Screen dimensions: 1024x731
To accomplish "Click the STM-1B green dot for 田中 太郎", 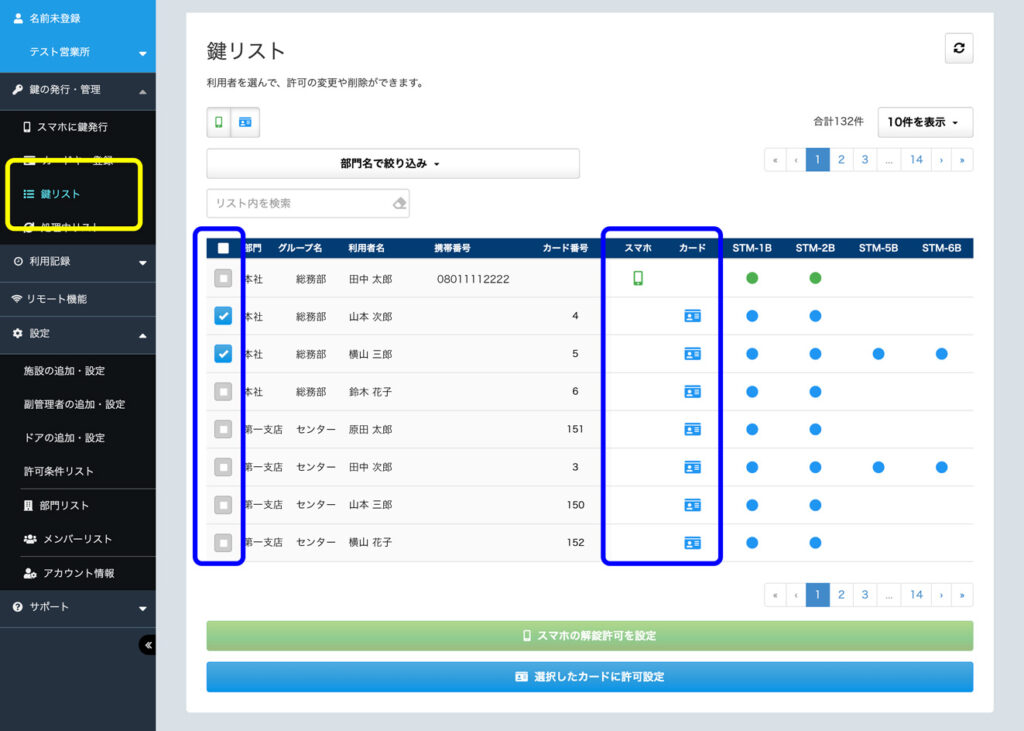I will (x=752, y=278).
